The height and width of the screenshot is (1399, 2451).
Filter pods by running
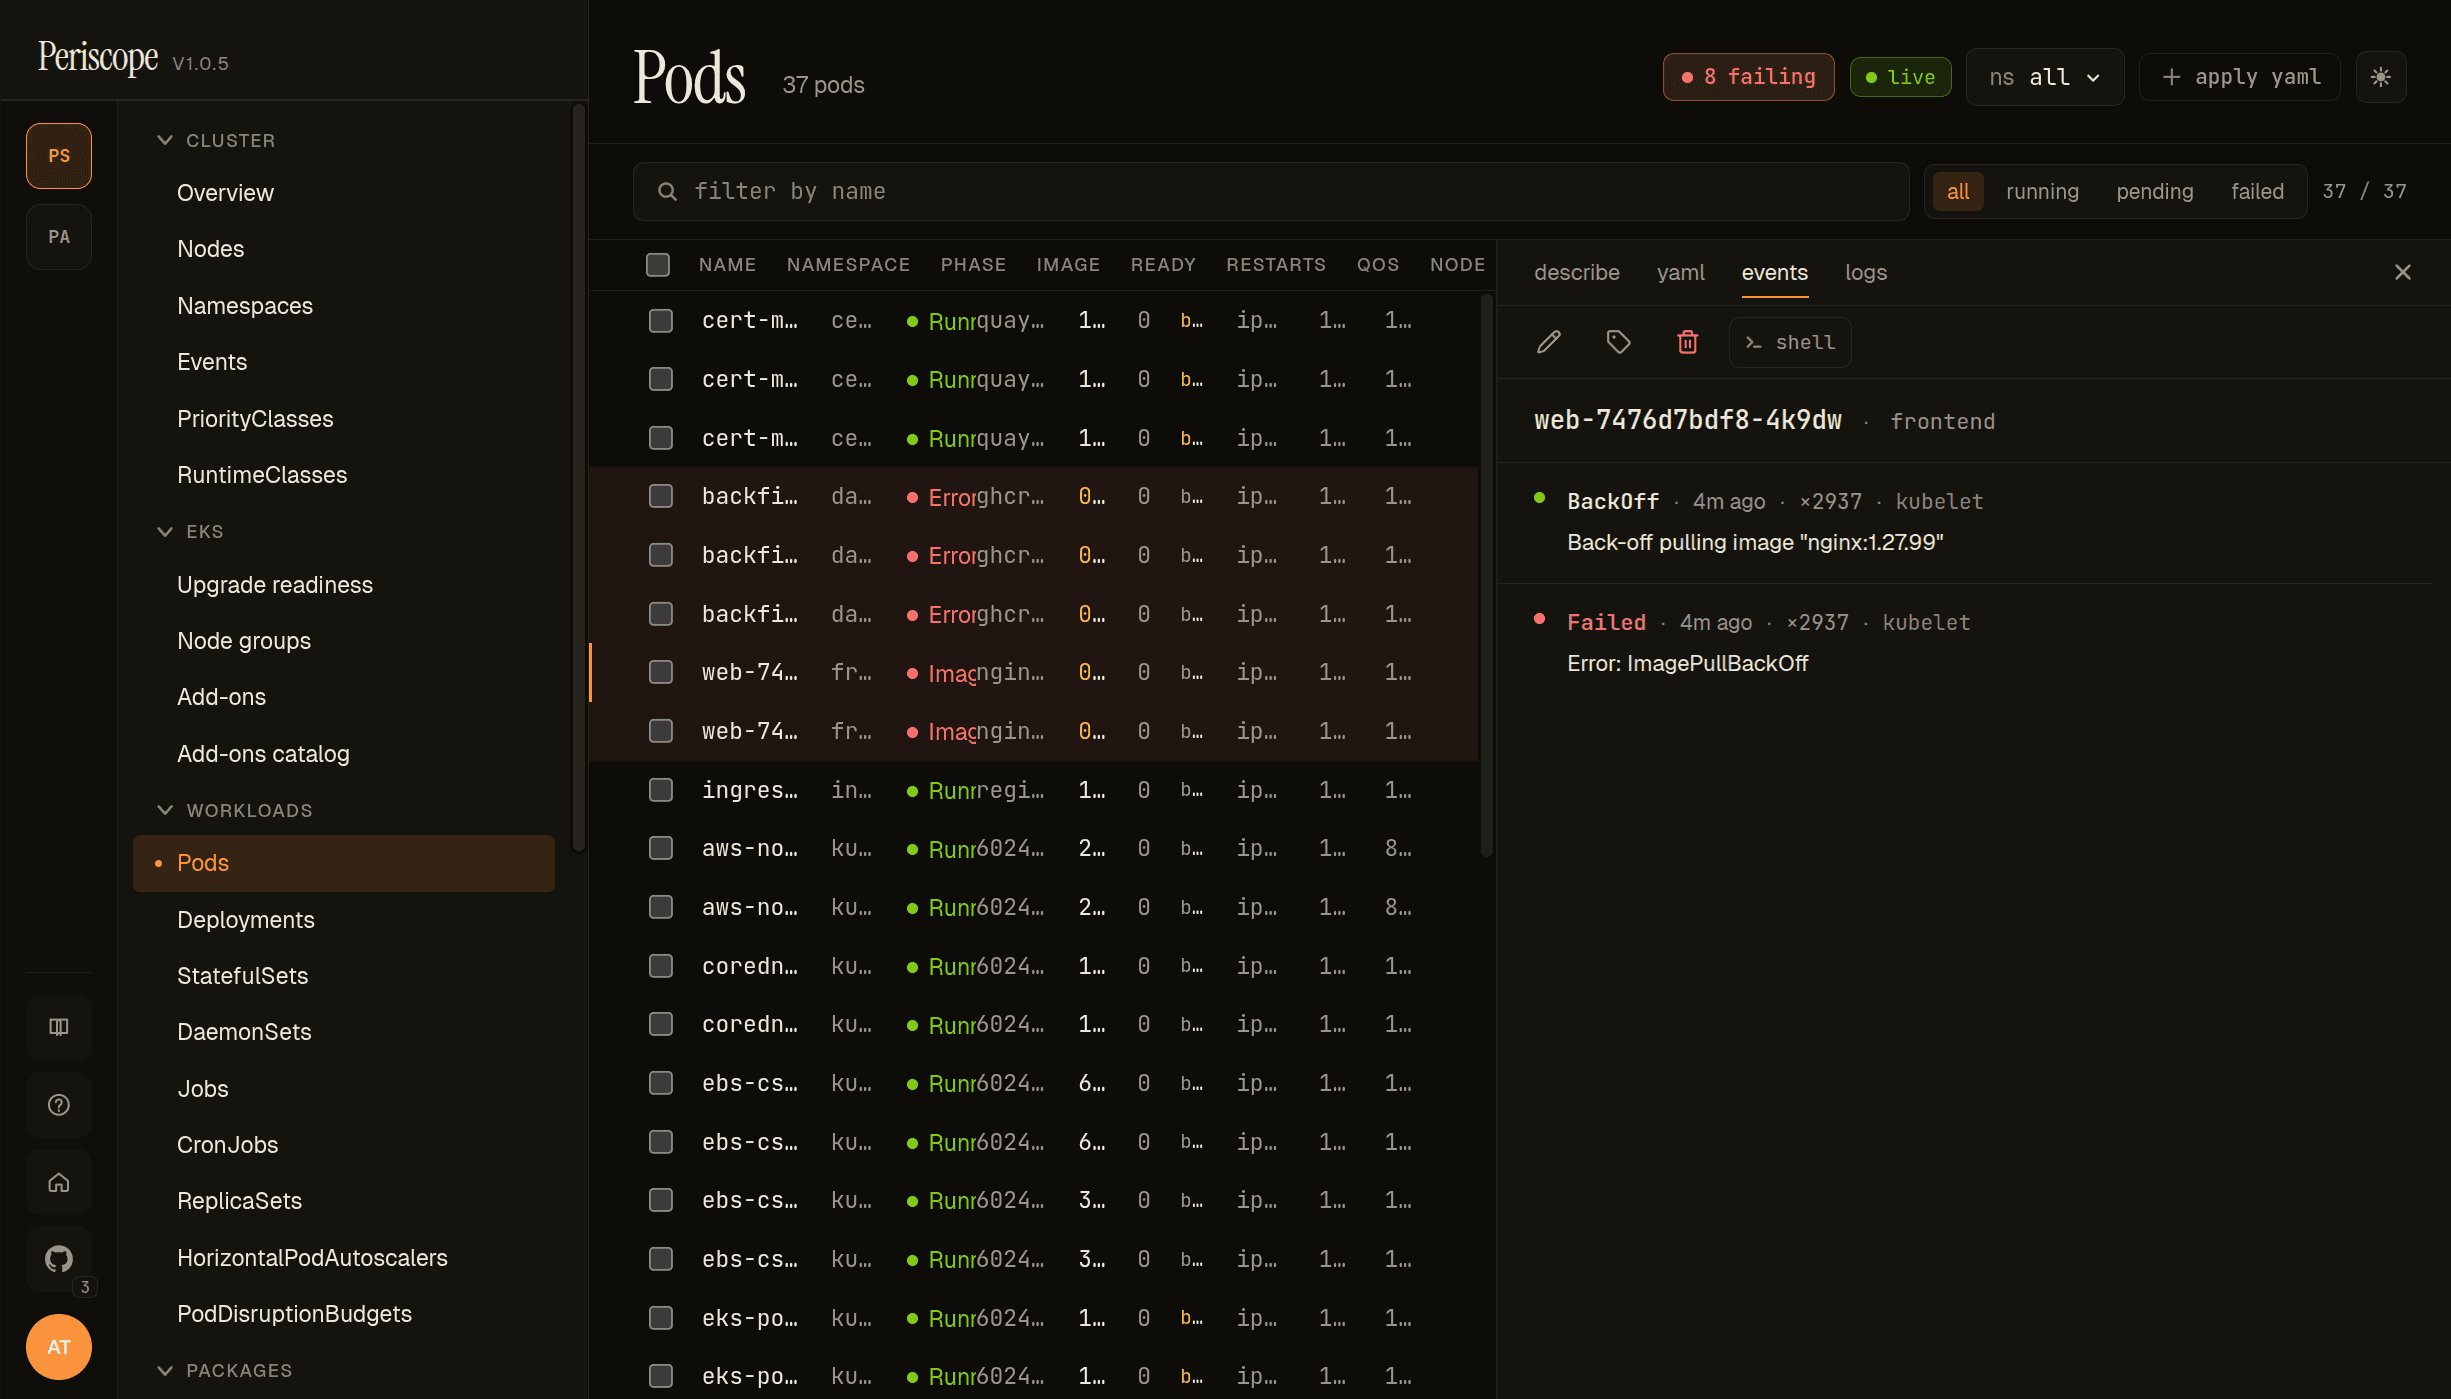click(2042, 191)
